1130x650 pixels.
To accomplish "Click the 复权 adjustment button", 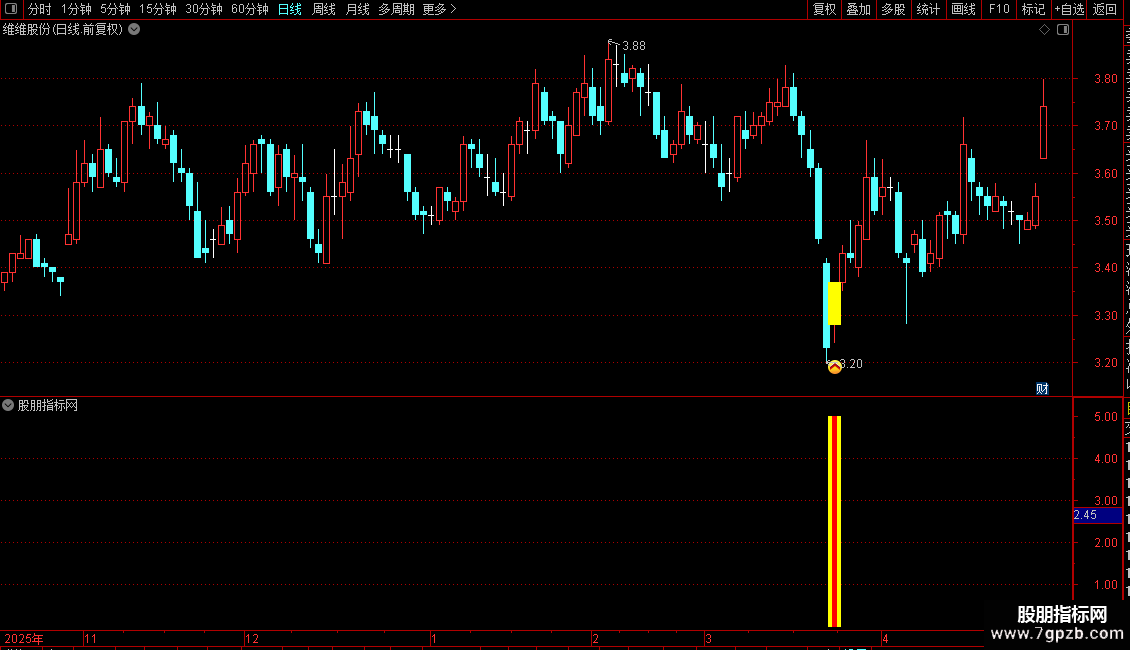I will (824, 9).
